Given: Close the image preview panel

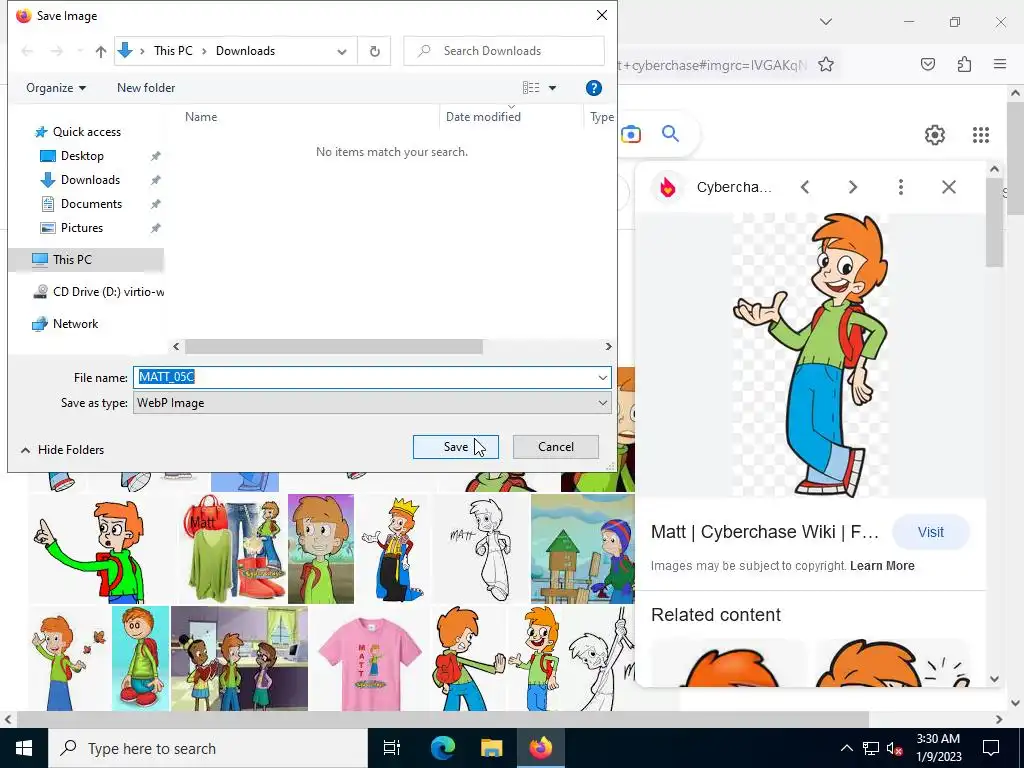Looking at the screenshot, I should point(949,187).
